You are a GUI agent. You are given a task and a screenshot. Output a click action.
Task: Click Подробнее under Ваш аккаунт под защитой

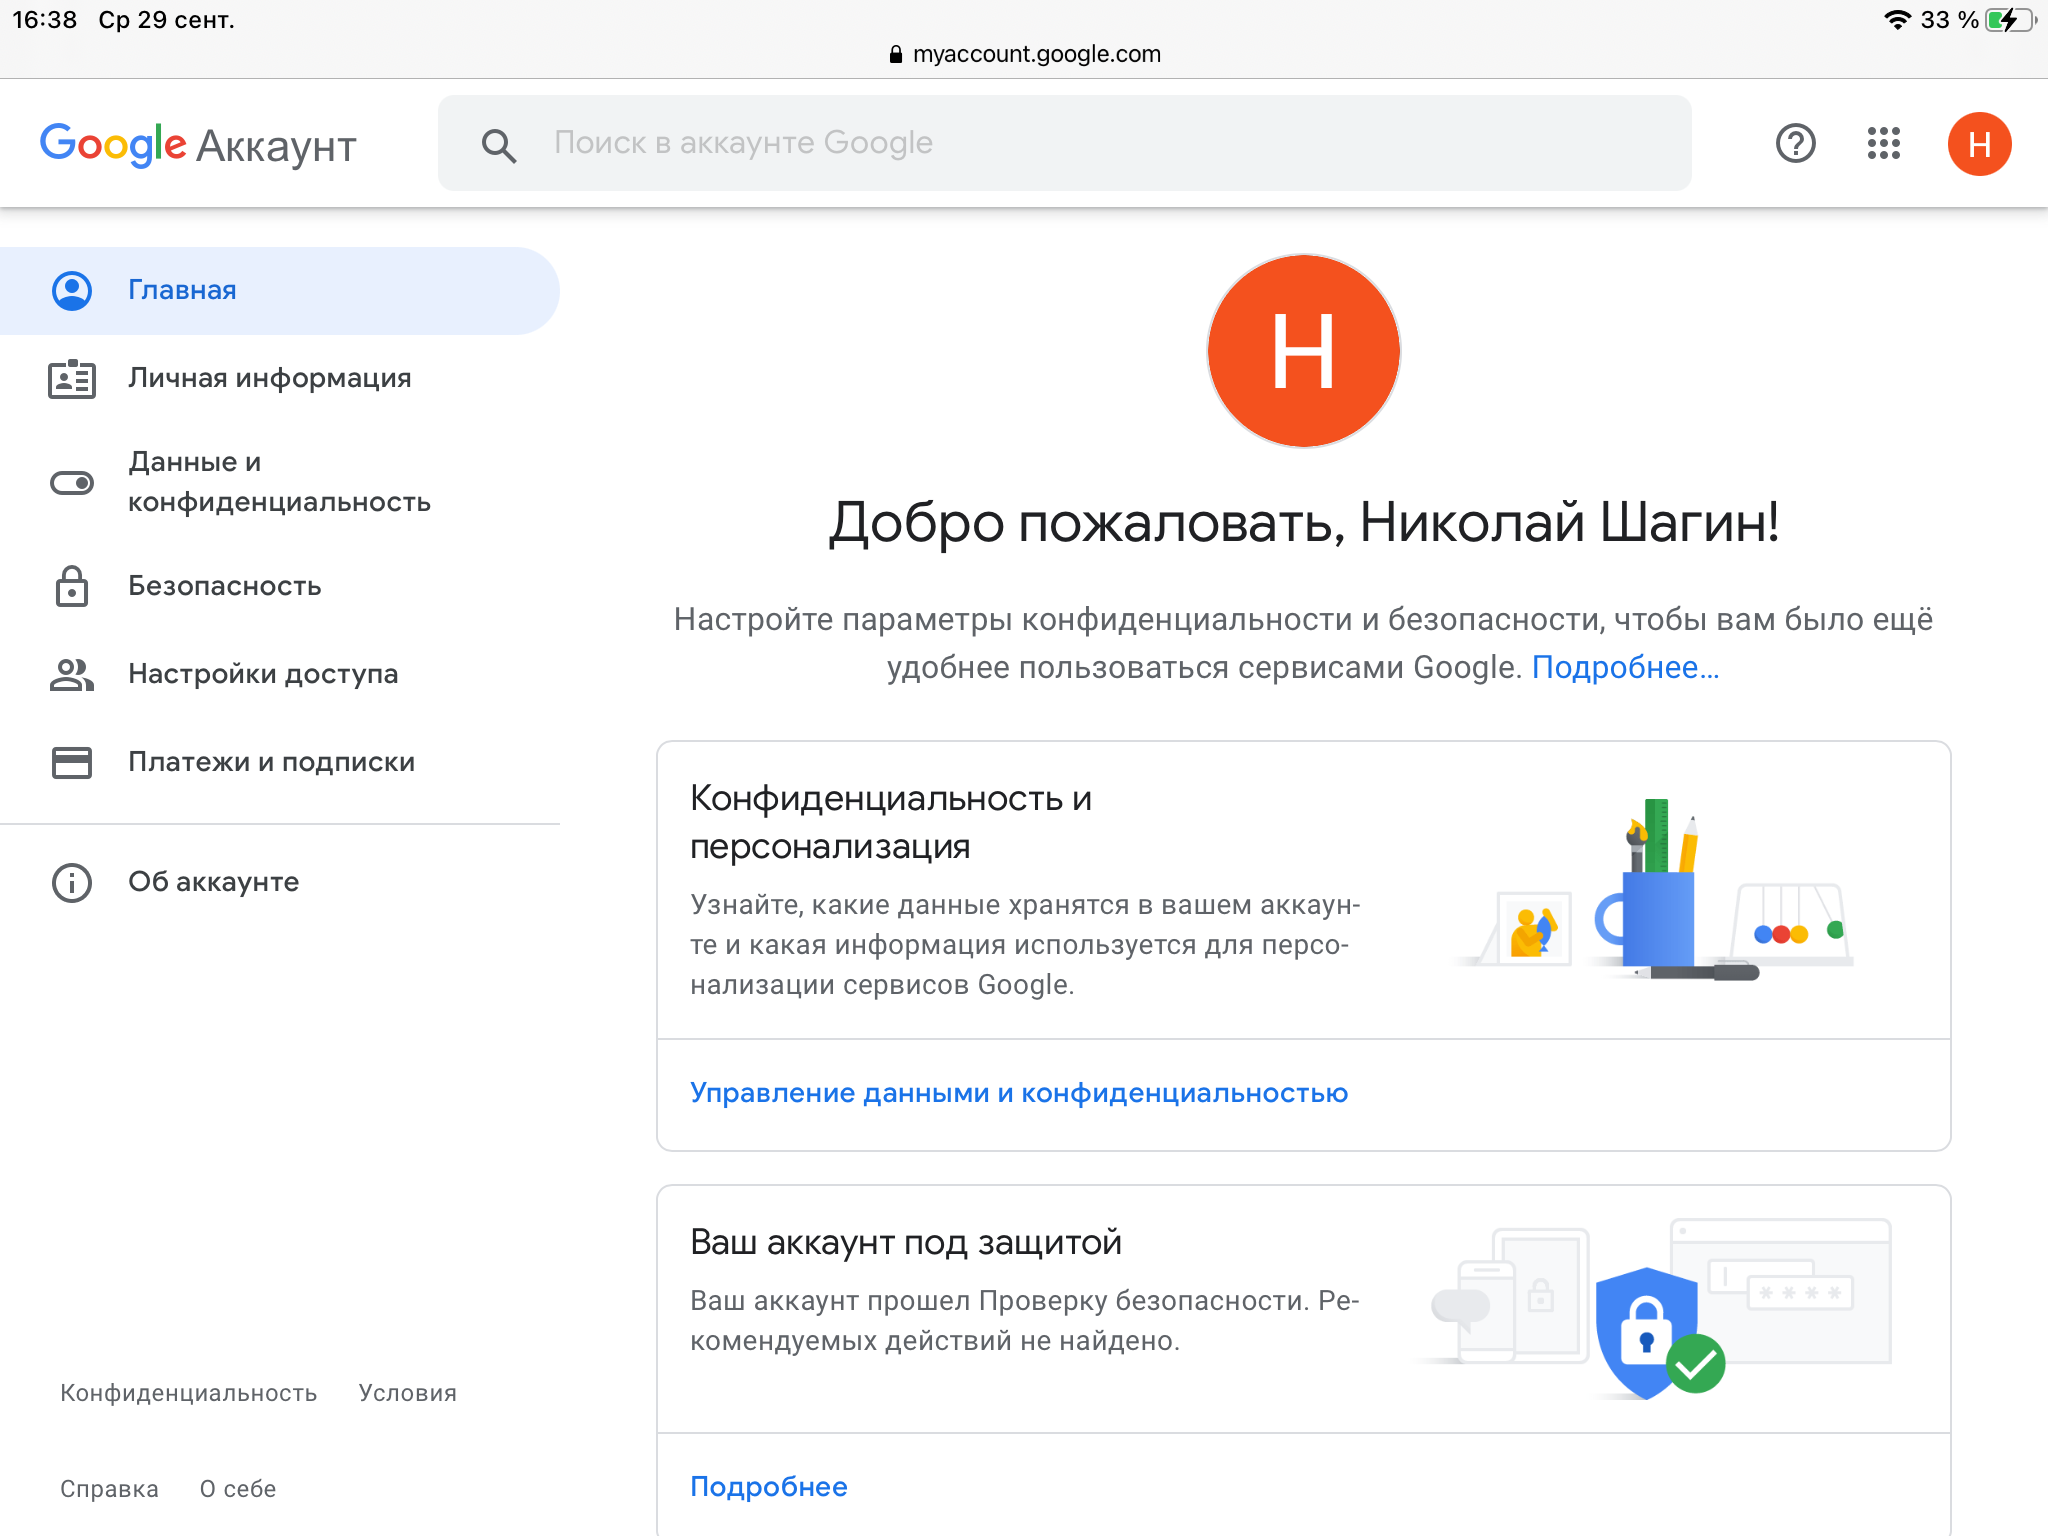pyautogui.click(x=769, y=1487)
